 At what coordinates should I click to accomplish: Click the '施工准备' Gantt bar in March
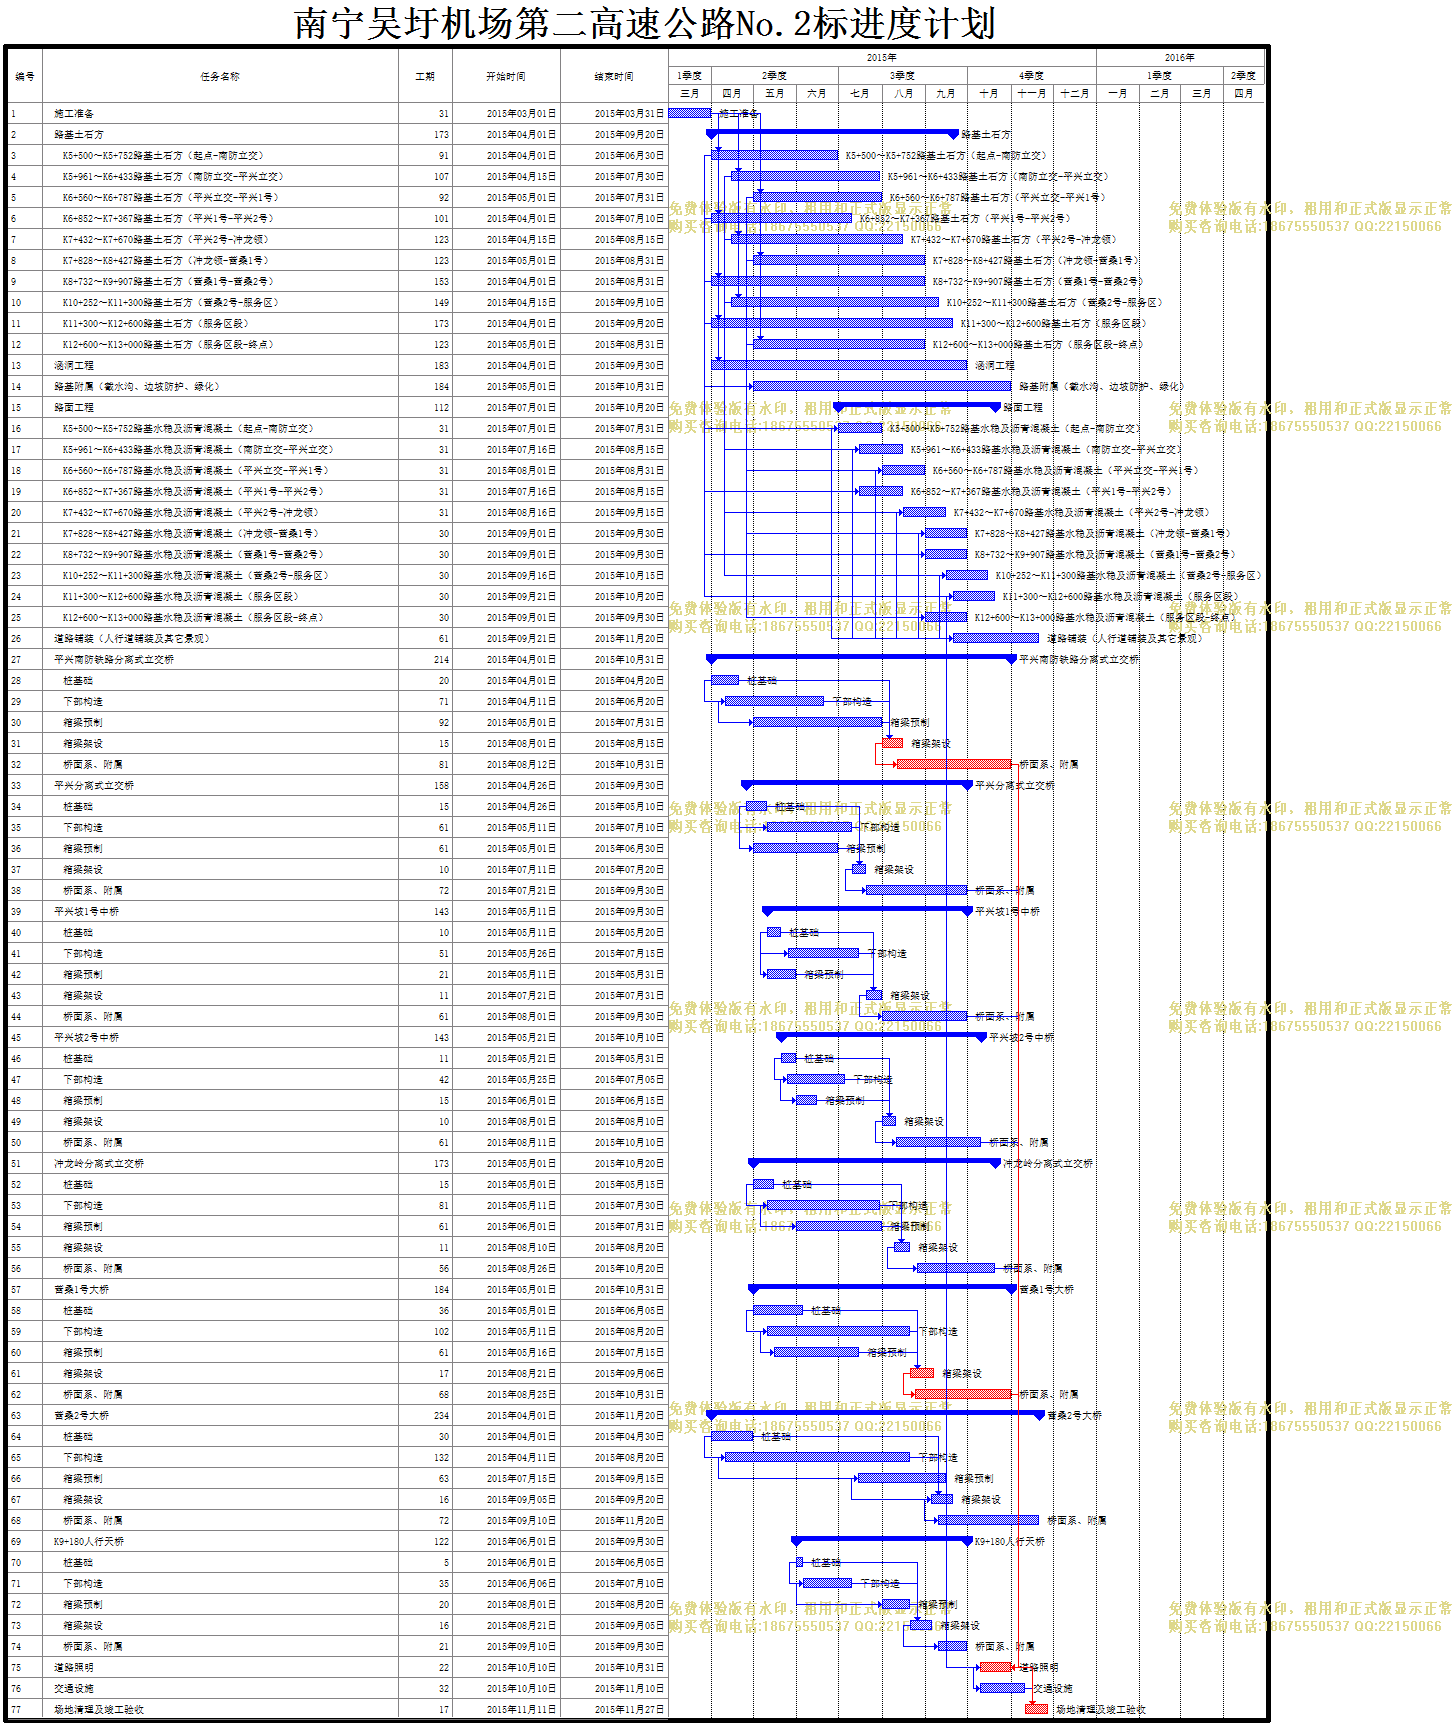click(689, 113)
